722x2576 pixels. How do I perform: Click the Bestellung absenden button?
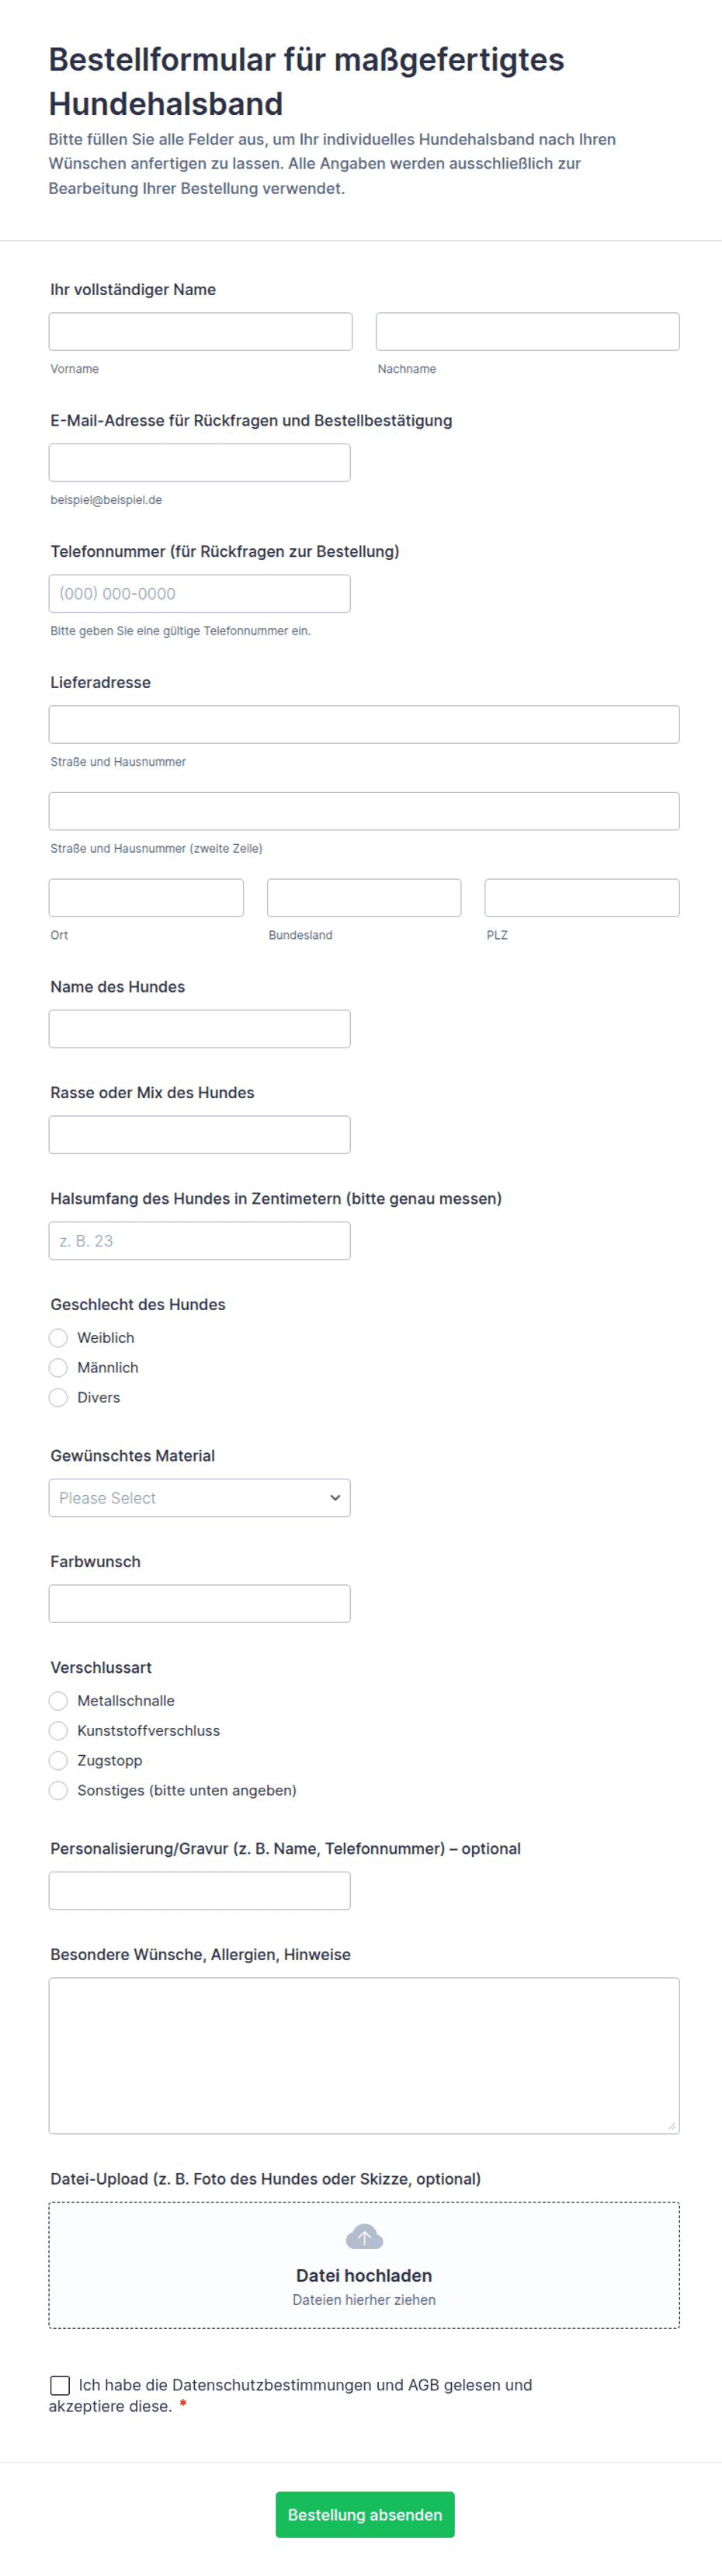click(364, 2514)
